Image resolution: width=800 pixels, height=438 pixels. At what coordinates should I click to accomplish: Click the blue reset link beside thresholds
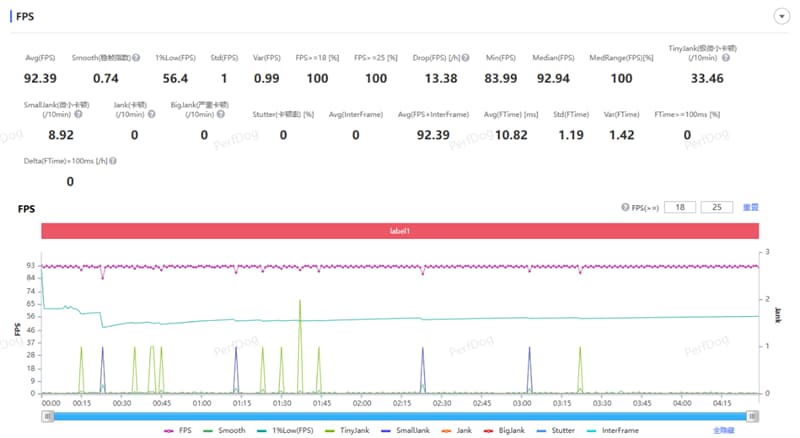coord(751,207)
